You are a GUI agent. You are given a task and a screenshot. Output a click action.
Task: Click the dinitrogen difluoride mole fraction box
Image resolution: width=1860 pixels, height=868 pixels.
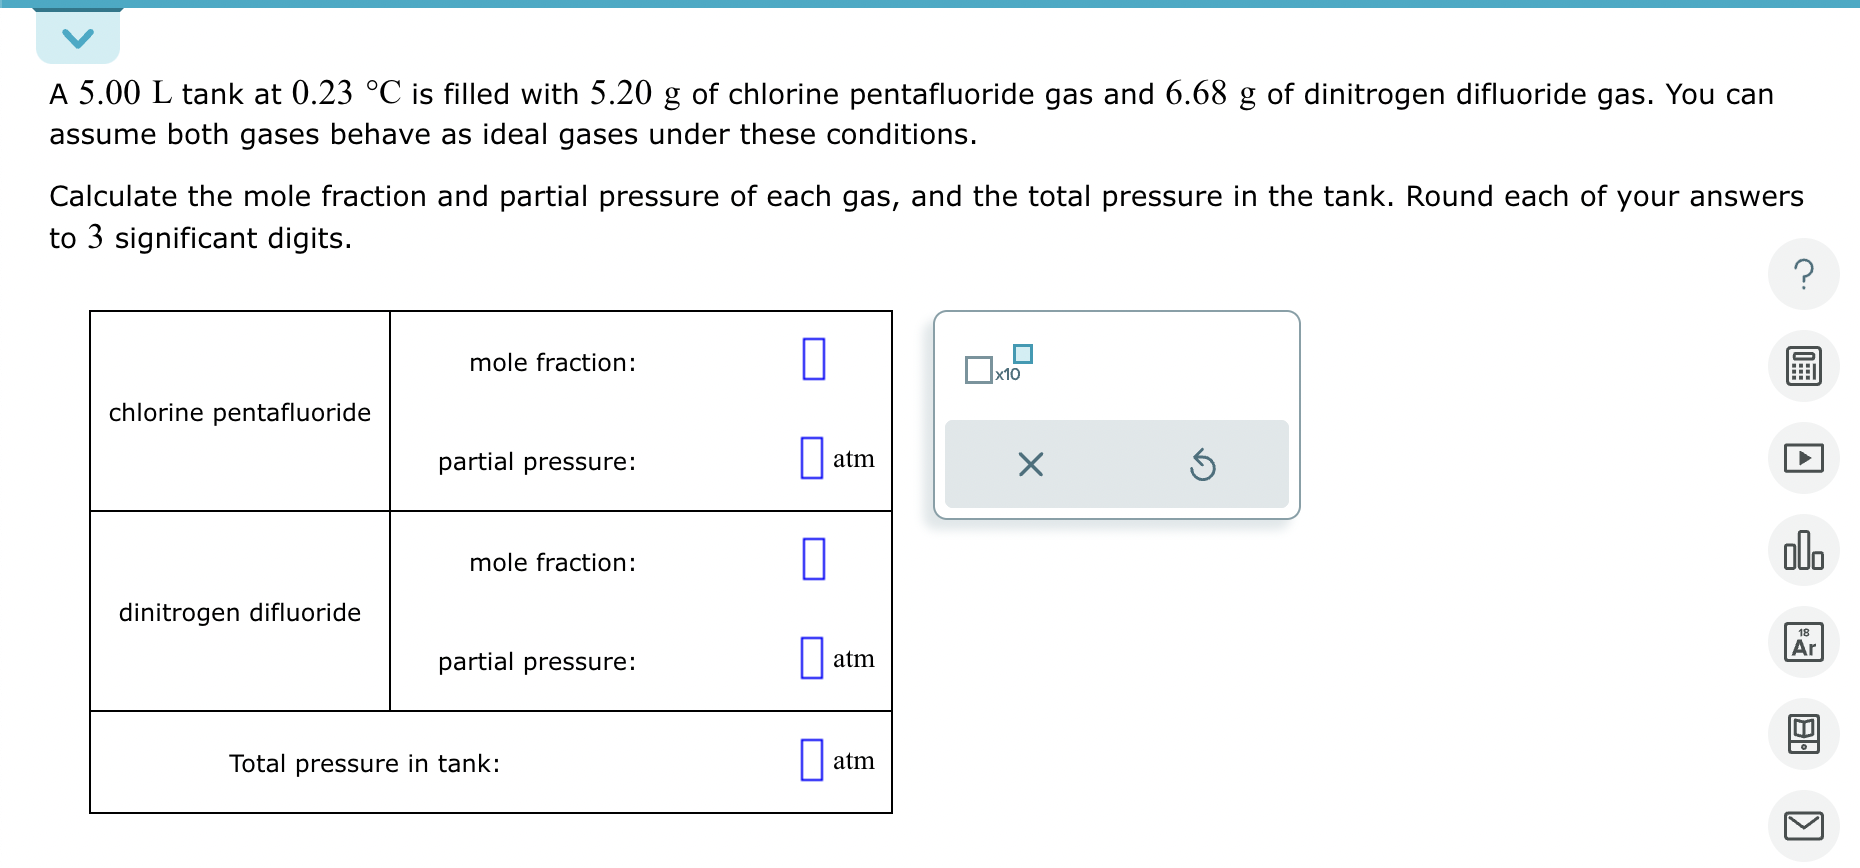coord(813,559)
